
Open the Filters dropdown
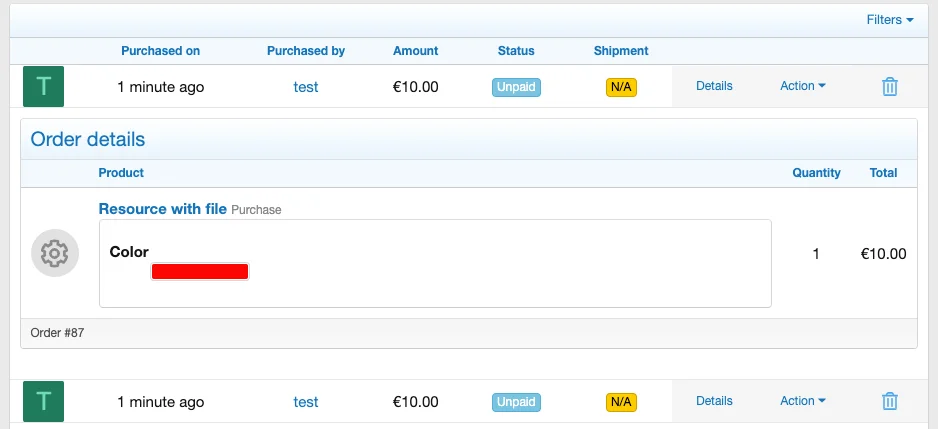(890, 20)
